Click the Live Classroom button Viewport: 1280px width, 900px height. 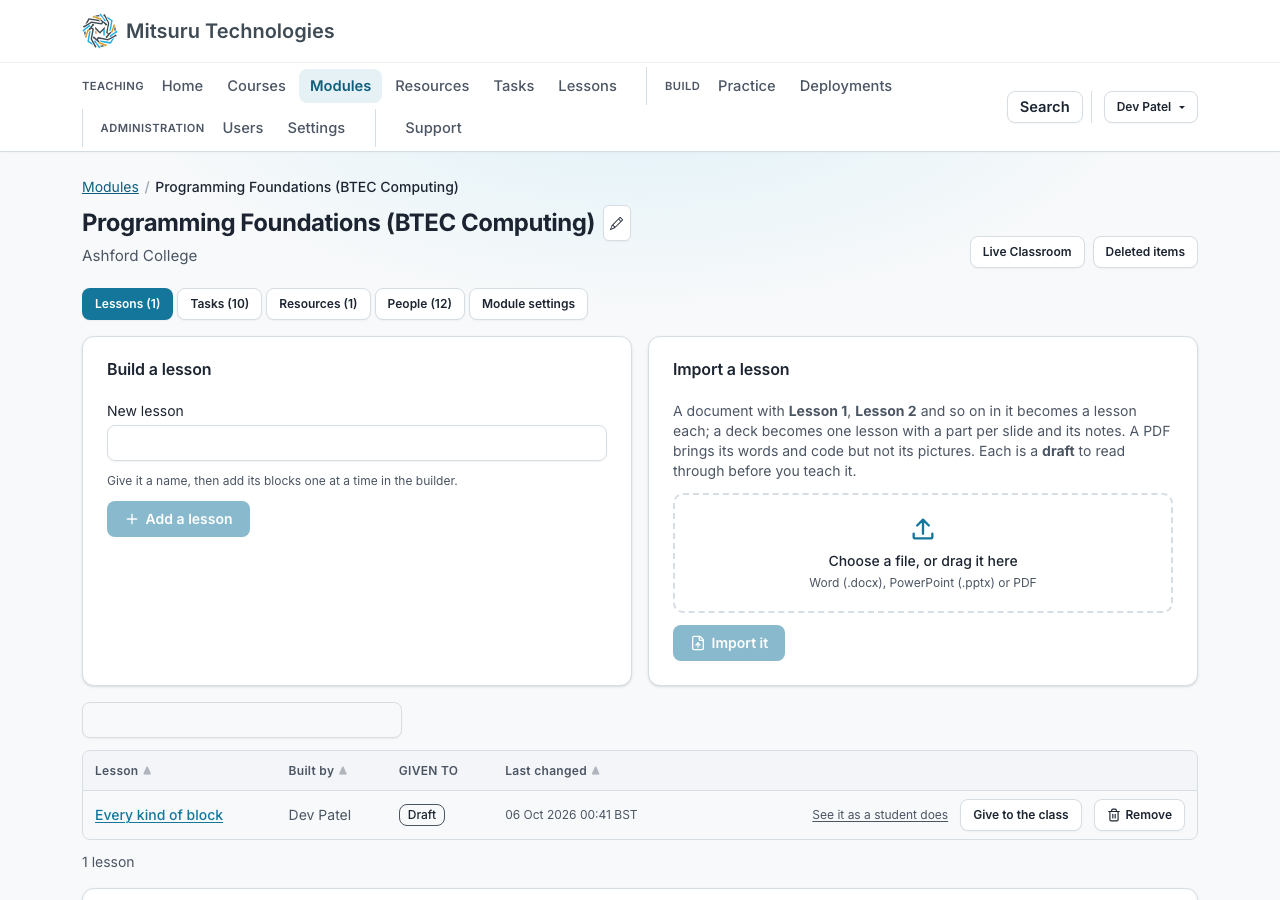click(x=1027, y=252)
